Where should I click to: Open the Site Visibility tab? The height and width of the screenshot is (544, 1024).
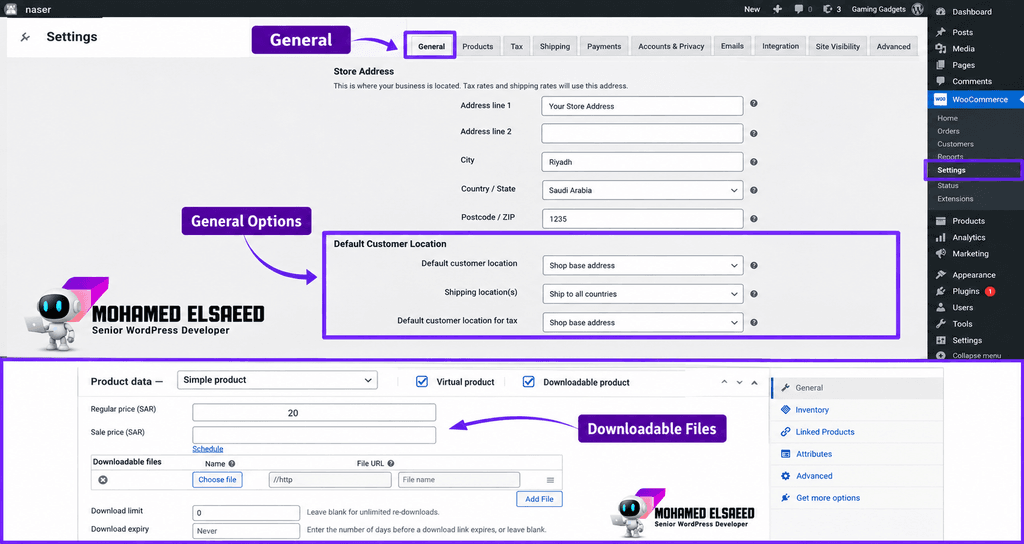coord(838,46)
